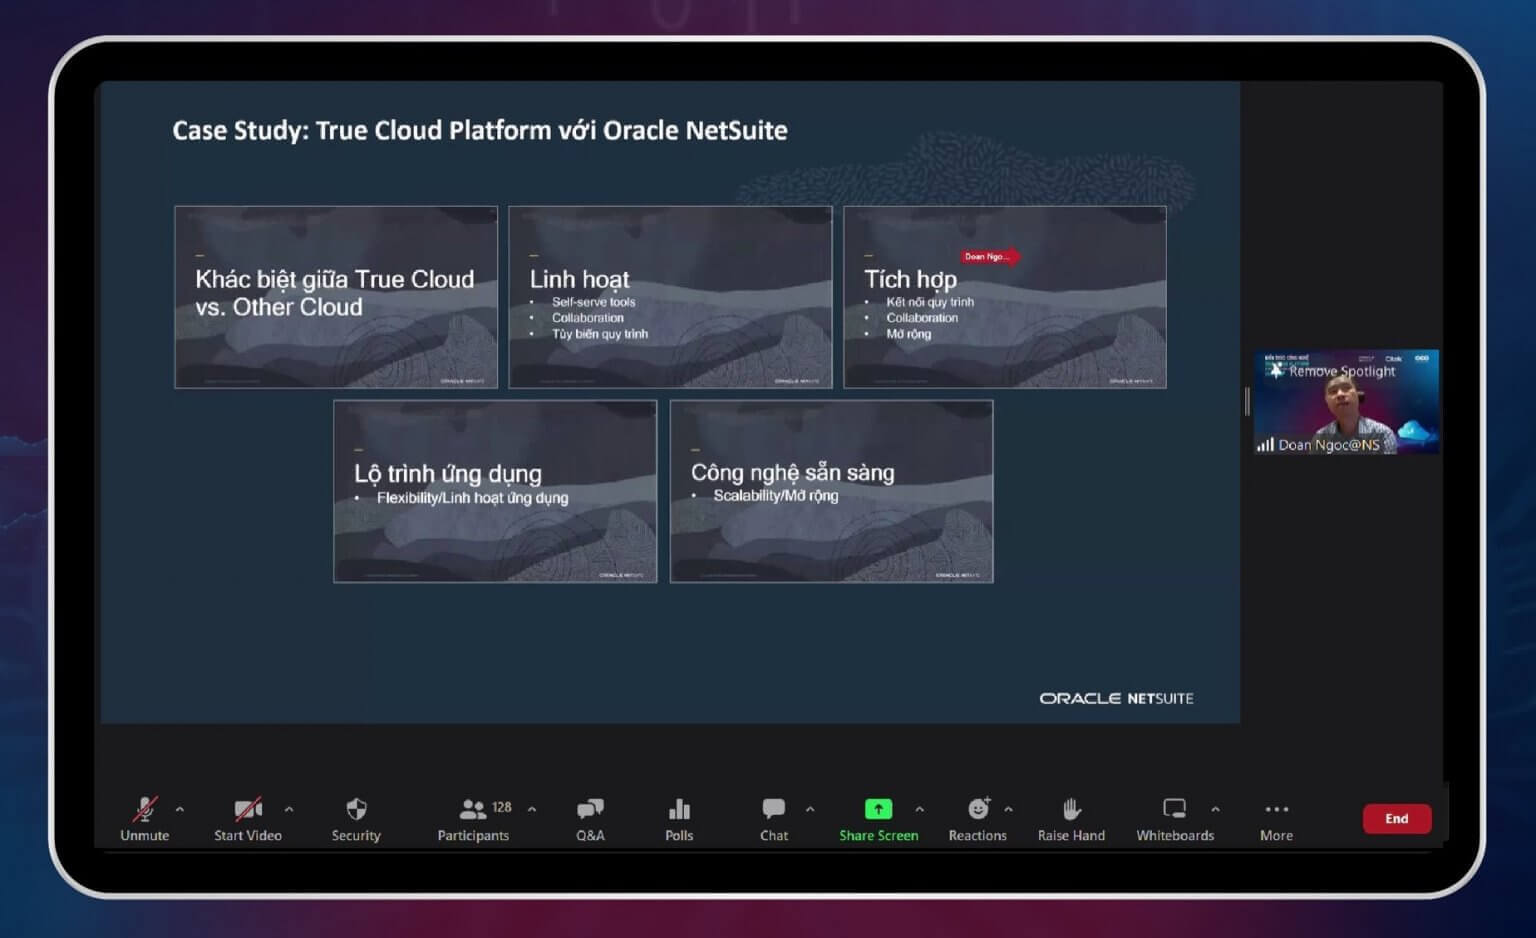This screenshot has width=1536, height=938.
Task: Open slide 'Khác biệt giữa True Cloud vs. Other Cloud'
Action: tap(336, 297)
